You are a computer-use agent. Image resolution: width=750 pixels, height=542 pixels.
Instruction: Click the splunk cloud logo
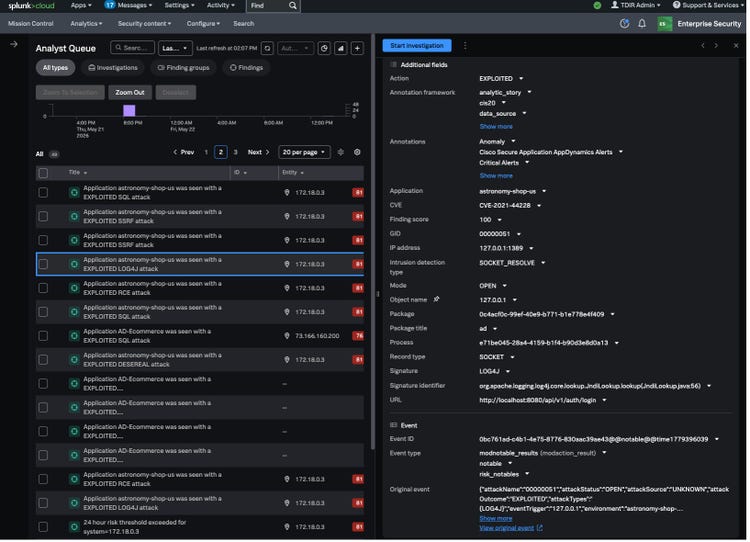pos(31,6)
